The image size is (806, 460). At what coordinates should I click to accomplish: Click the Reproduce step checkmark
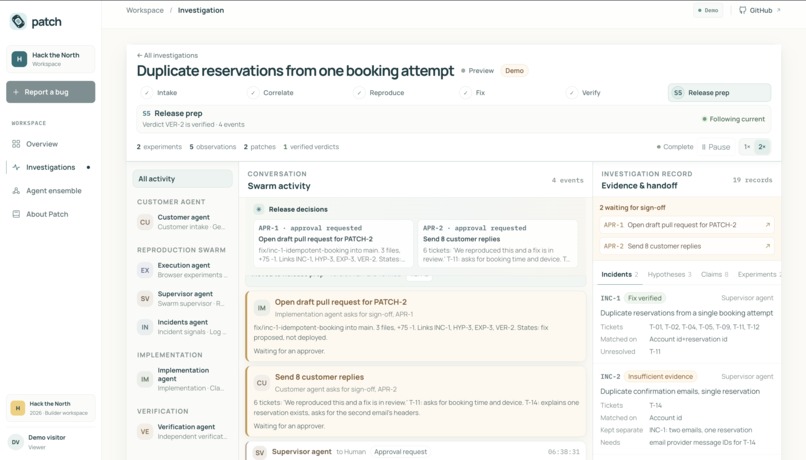[359, 93]
